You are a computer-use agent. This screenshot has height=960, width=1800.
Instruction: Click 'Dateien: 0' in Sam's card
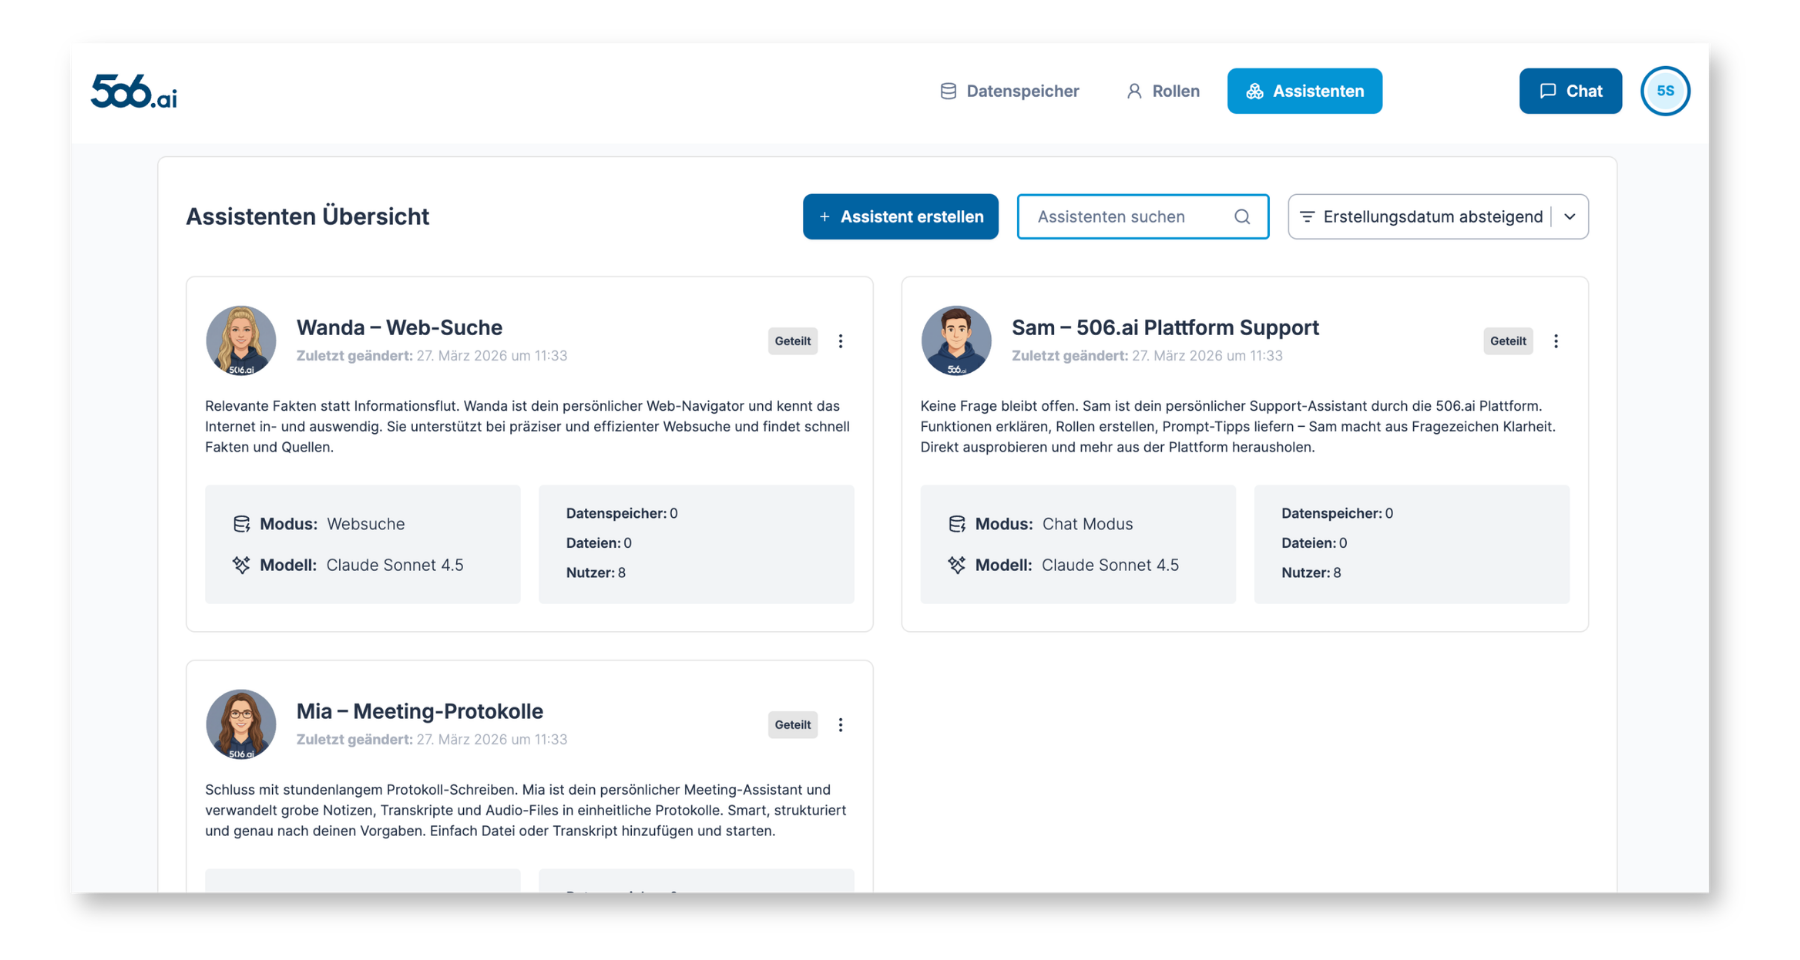tap(1314, 543)
